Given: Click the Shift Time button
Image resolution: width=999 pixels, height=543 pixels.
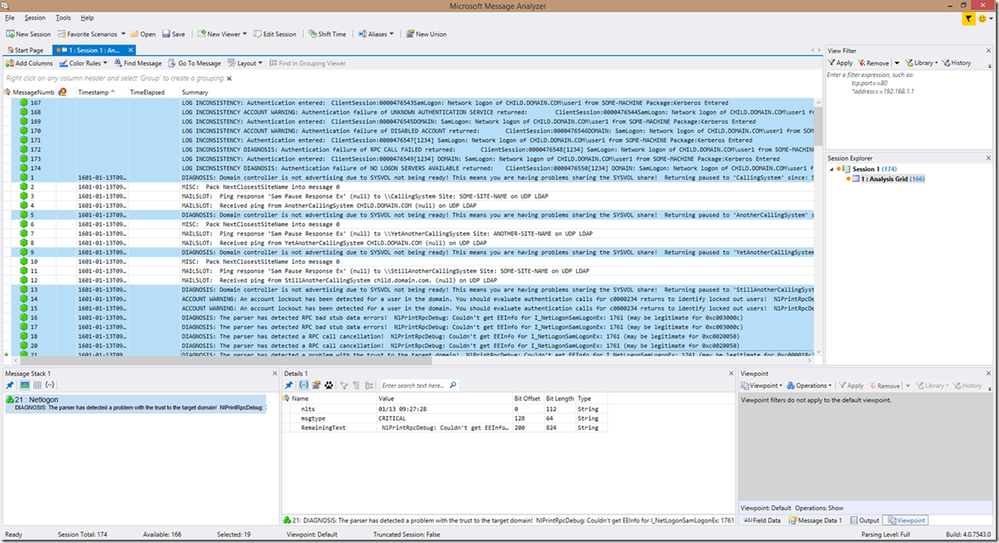Looking at the screenshot, I should coord(327,34).
